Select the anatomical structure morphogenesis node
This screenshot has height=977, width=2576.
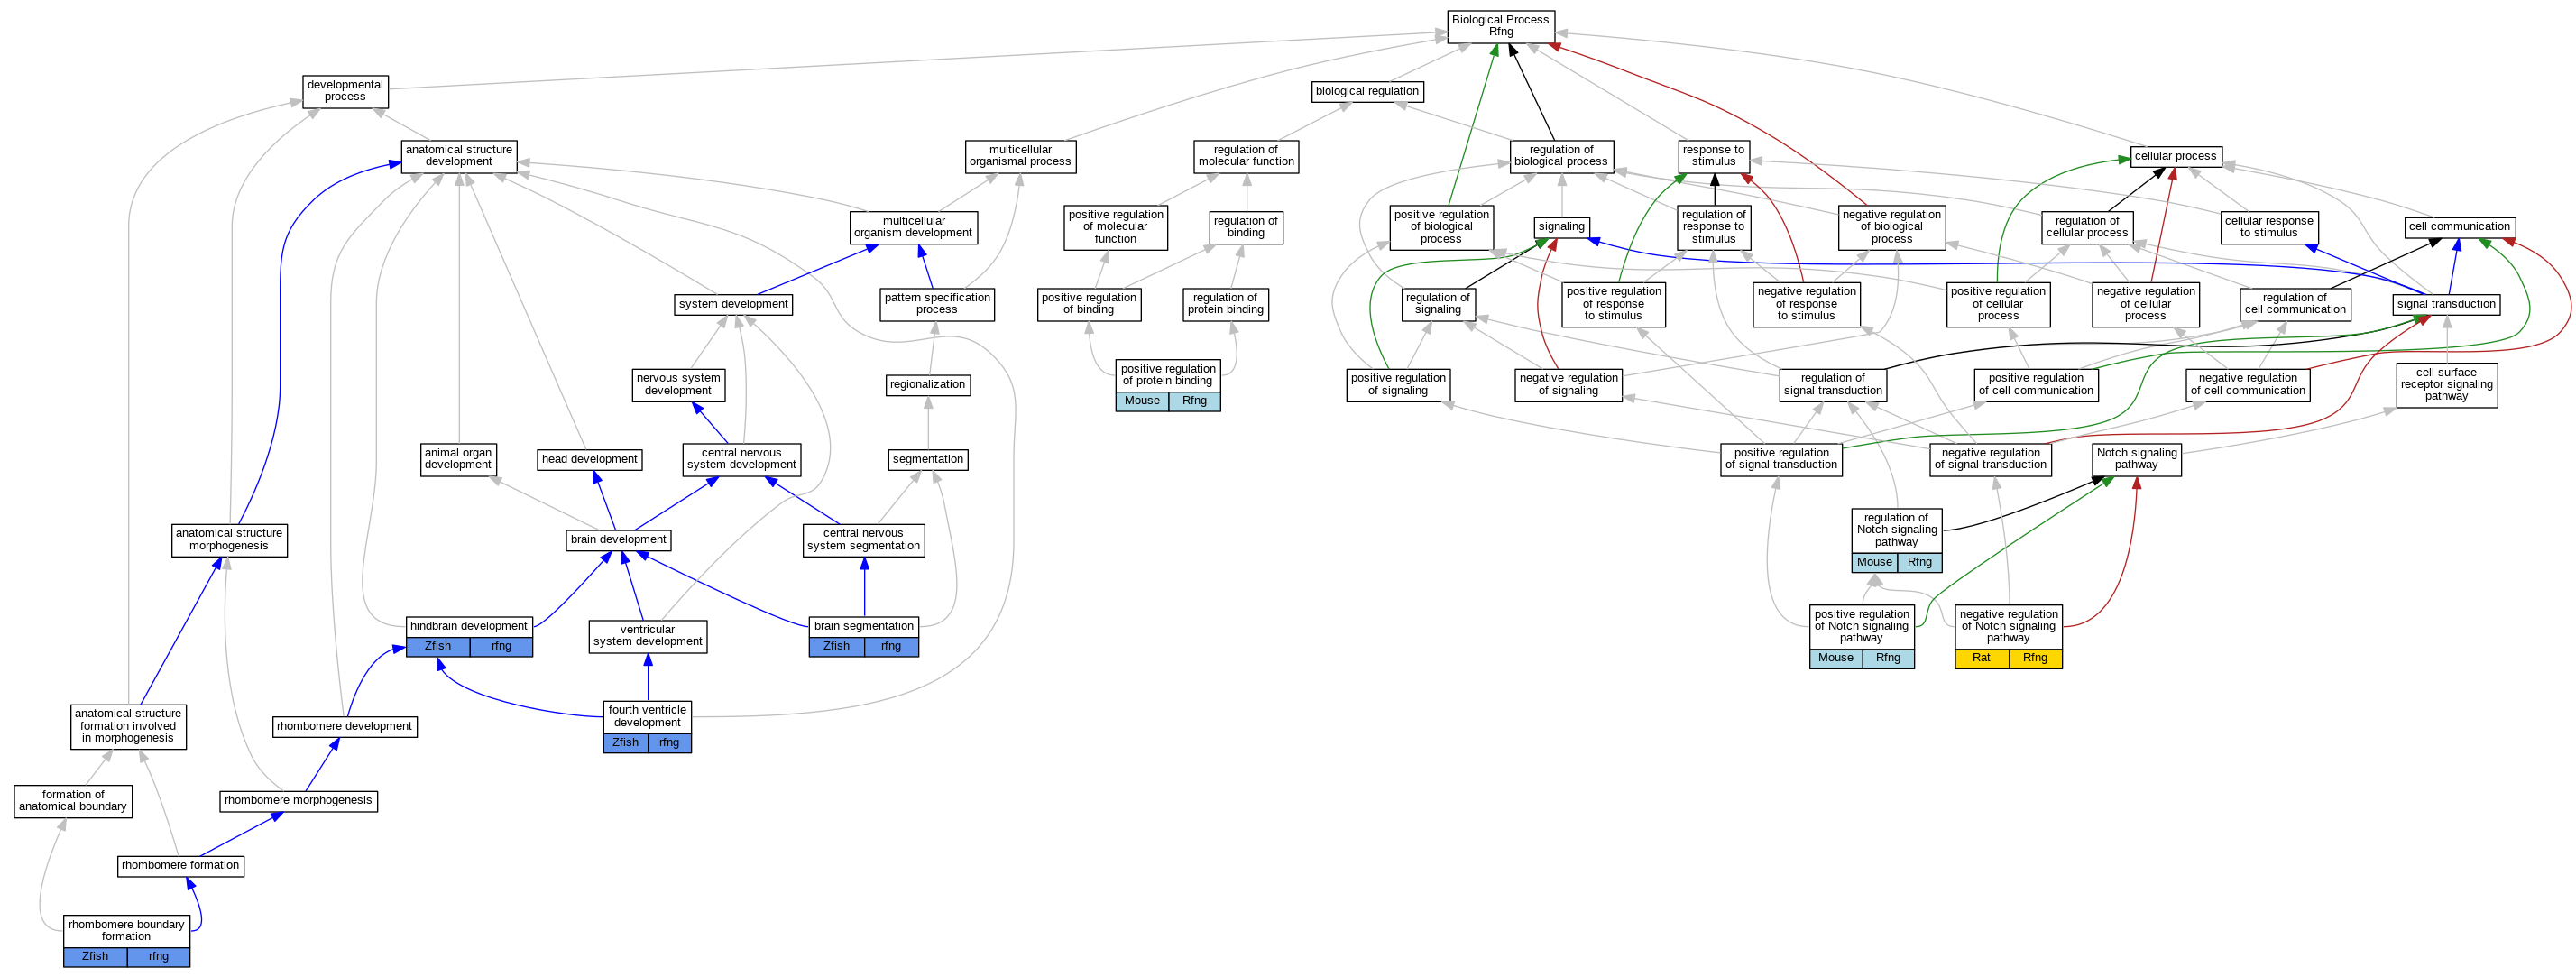click(230, 540)
